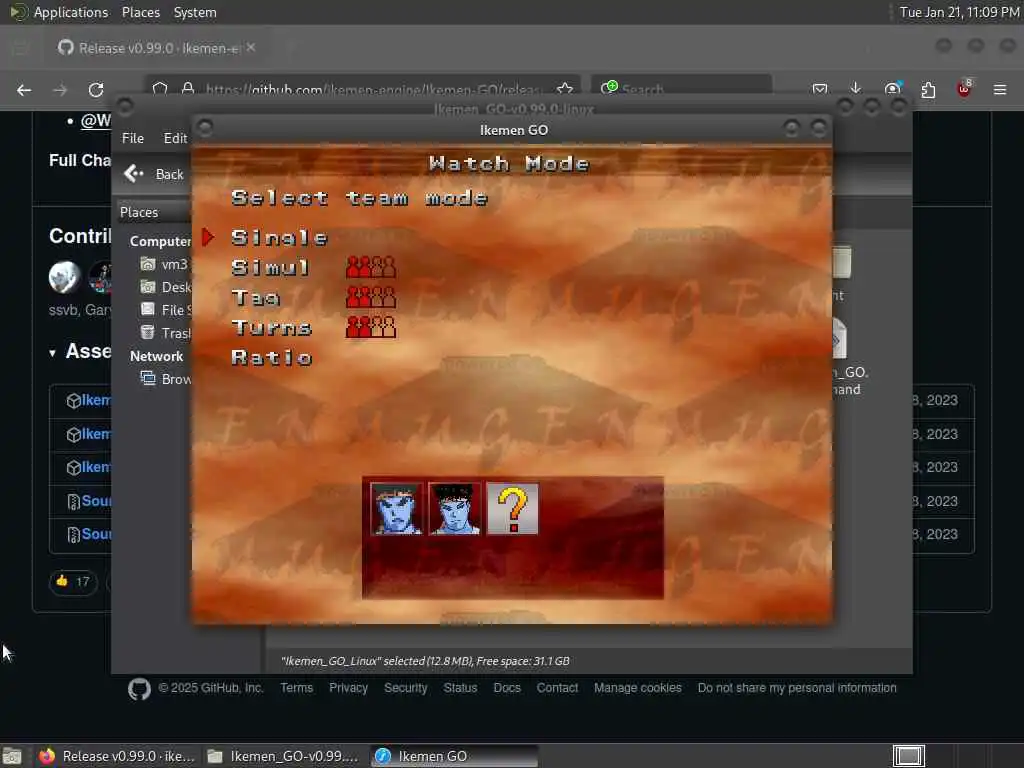Switch to Release v0.99.0 tab
Image resolution: width=1024 pixels, height=768 pixels.
pos(157,48)
